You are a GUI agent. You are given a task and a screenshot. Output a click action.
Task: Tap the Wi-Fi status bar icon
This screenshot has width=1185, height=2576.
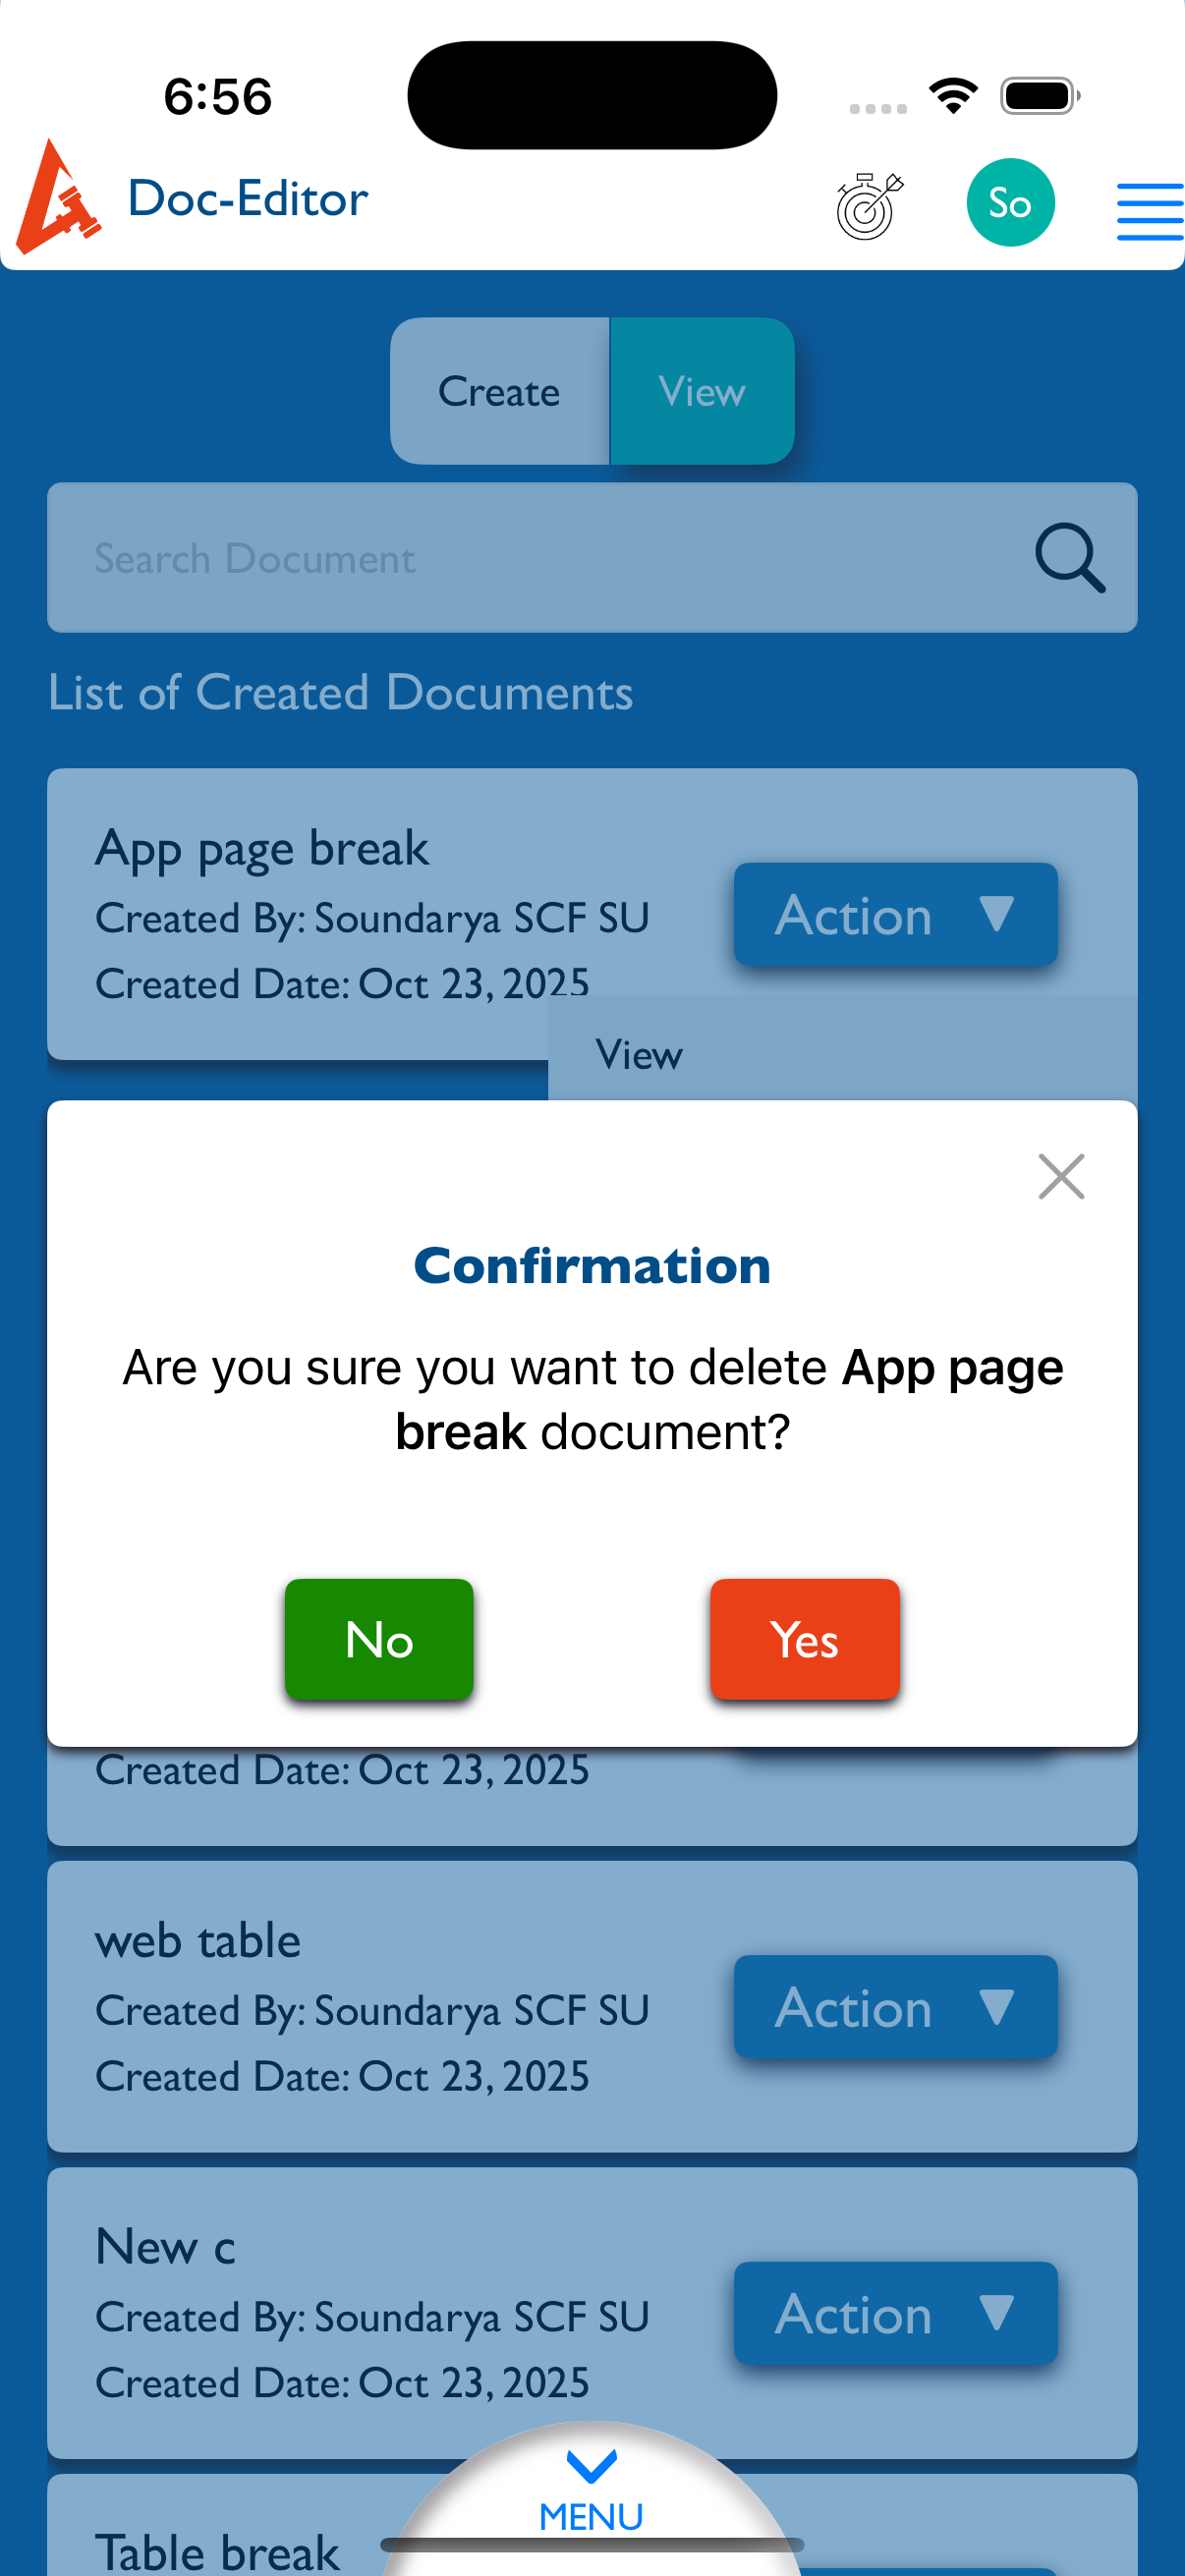[x=953, y=96]
